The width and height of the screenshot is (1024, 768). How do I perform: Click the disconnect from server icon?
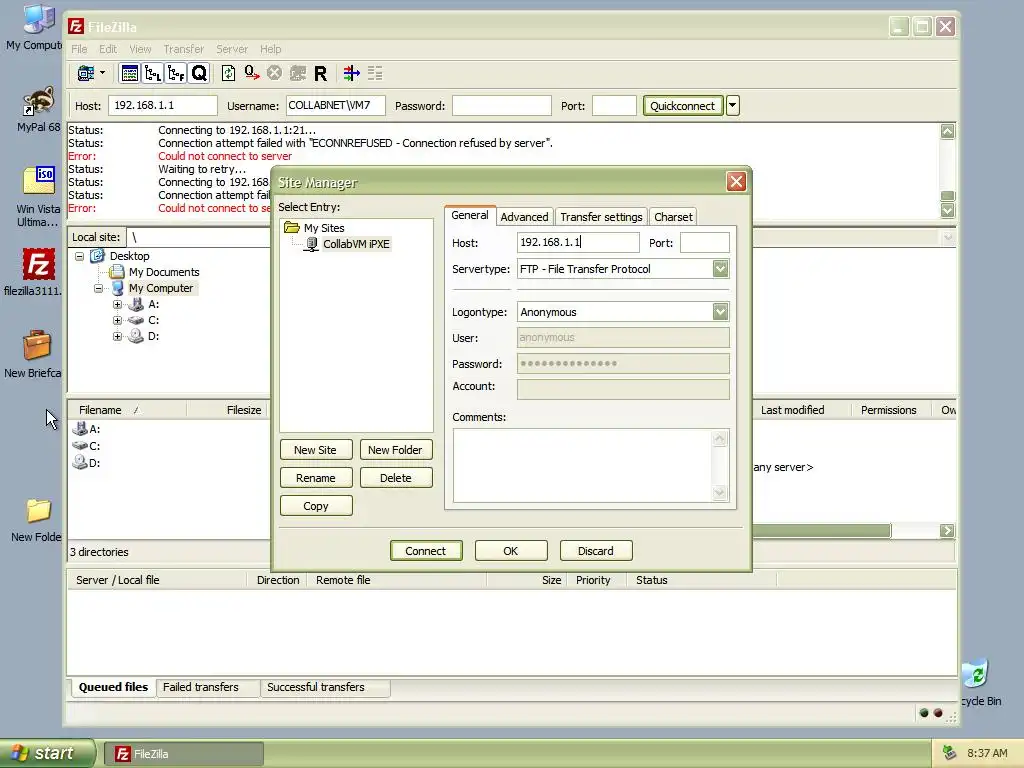click(298, 73)
